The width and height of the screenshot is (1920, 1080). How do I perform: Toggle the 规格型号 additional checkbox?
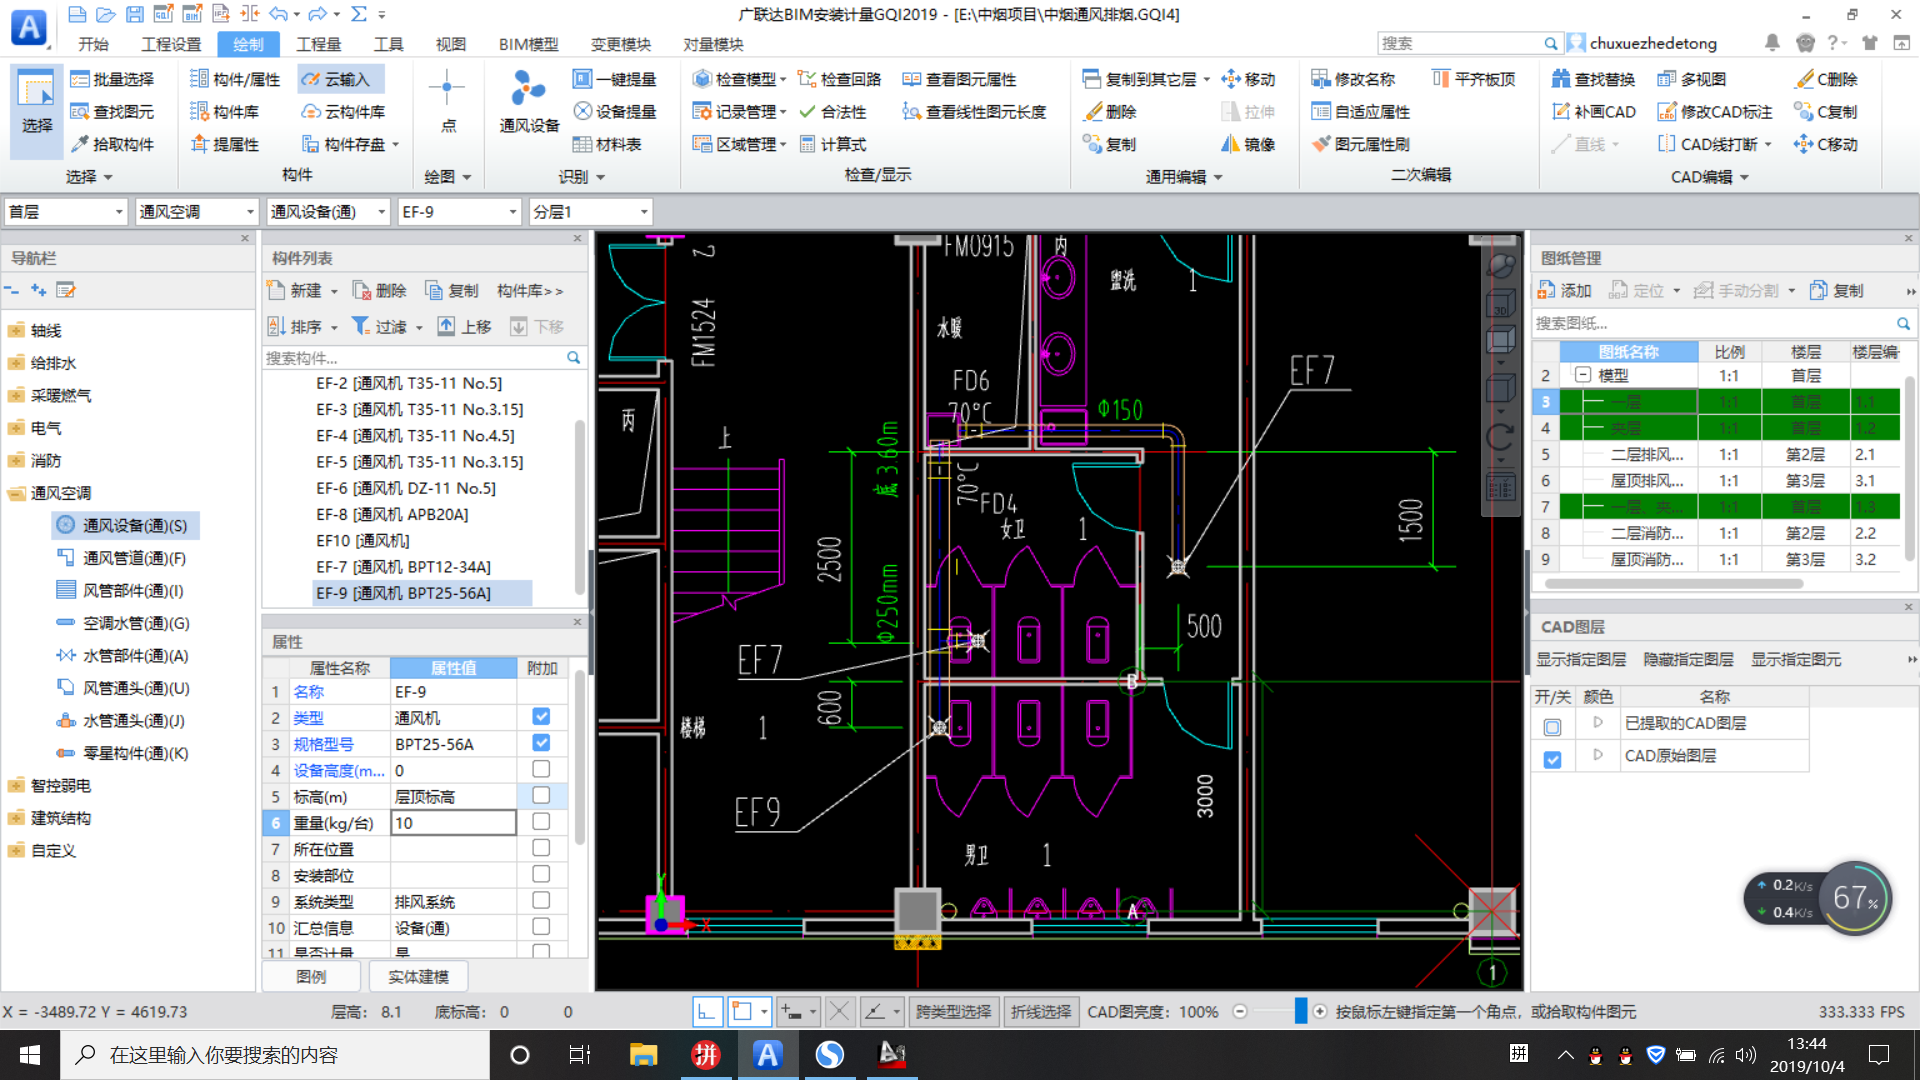541,743
